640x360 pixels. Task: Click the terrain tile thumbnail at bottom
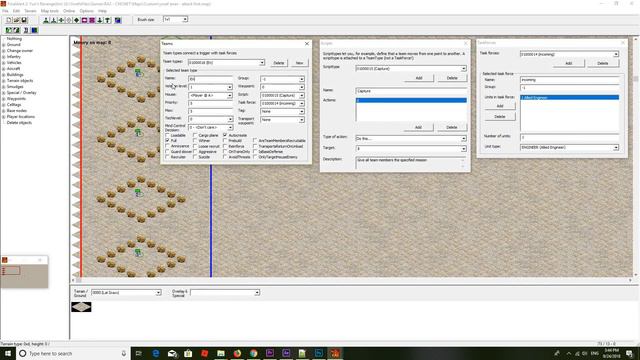81,307
